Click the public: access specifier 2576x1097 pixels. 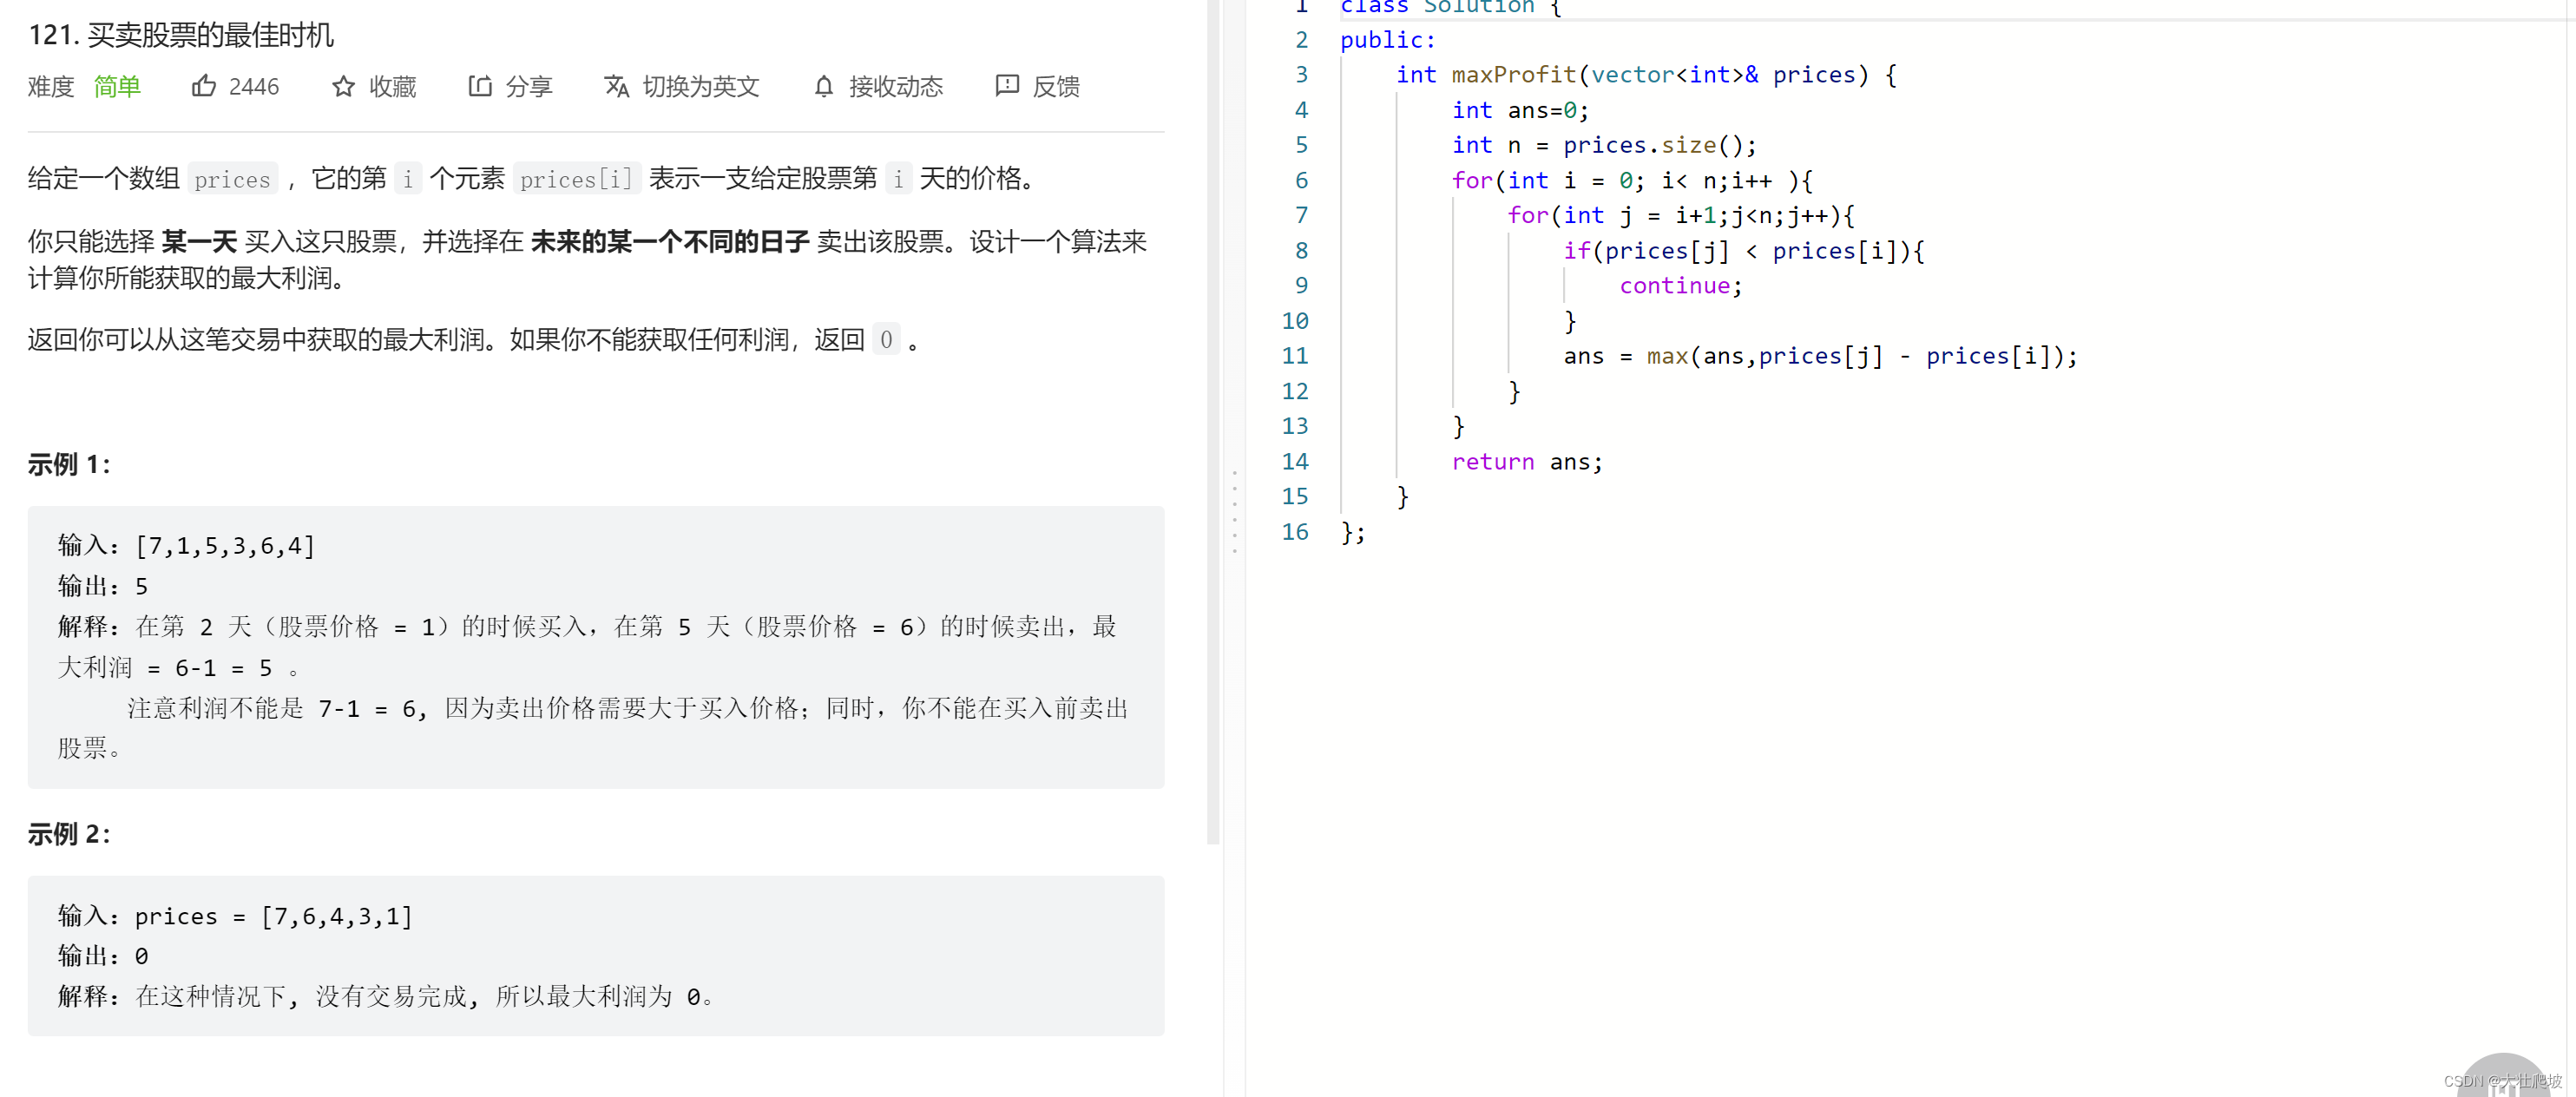point(1388,40)
